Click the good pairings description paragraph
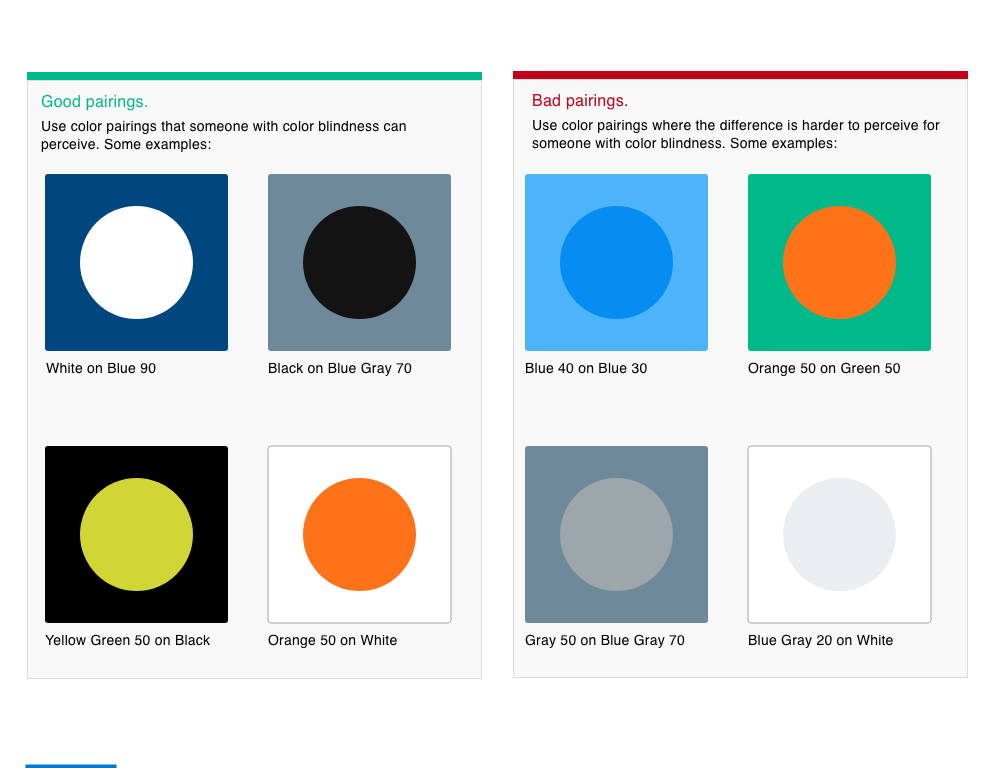Viewport: 992px width, 768px height. coord(224,135)
